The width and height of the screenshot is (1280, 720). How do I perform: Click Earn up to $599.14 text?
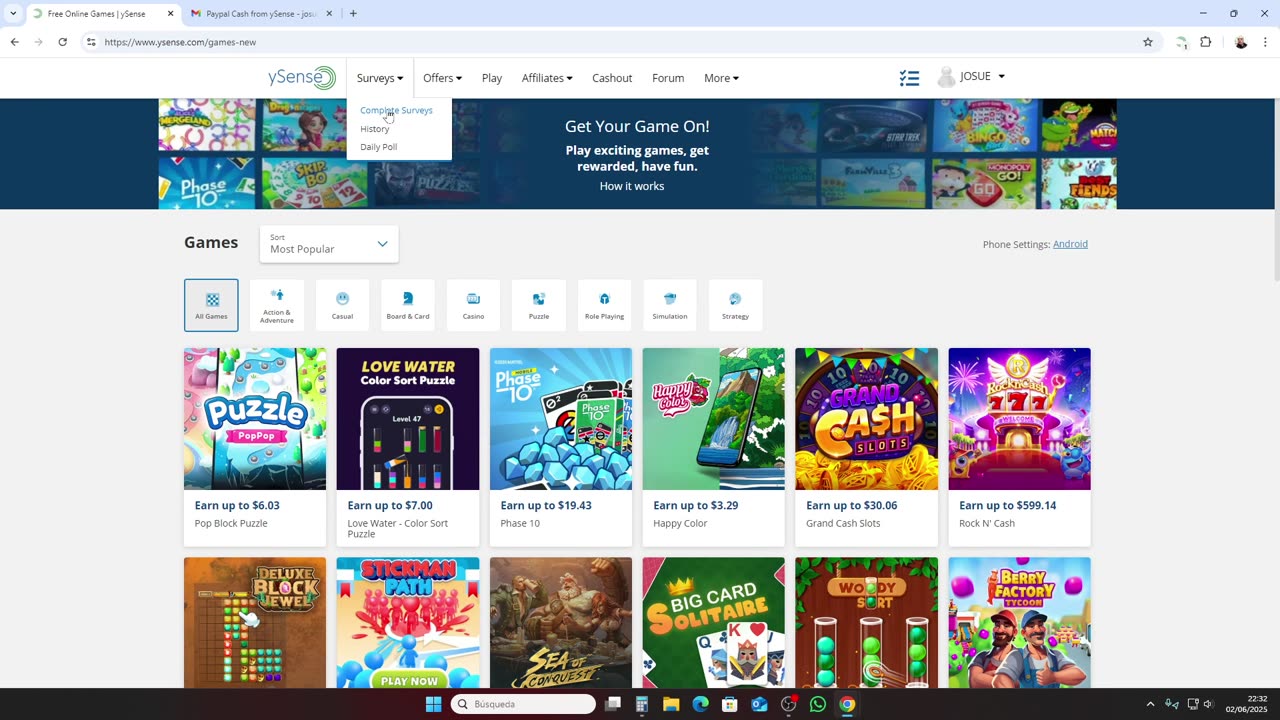[x=1008, y=505]
